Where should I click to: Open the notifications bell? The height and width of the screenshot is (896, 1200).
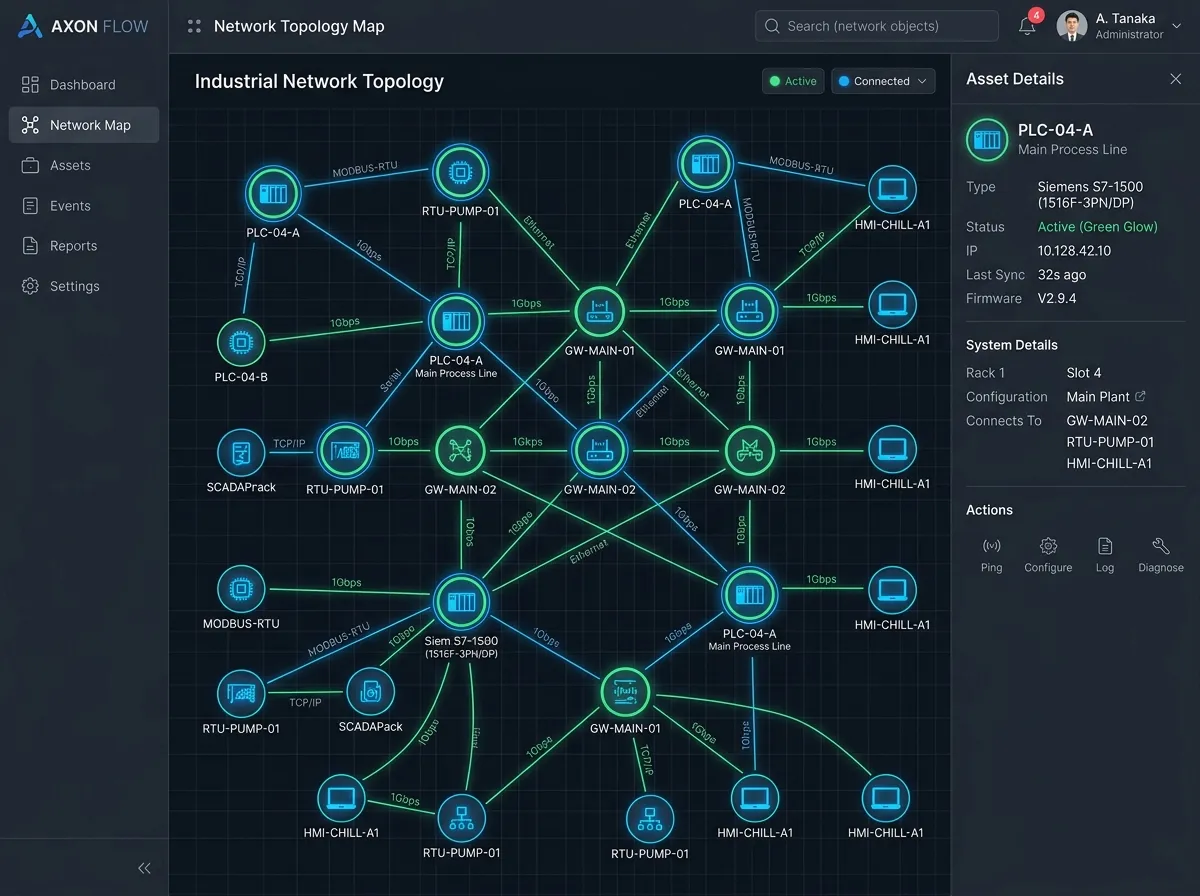[1027, 26]
